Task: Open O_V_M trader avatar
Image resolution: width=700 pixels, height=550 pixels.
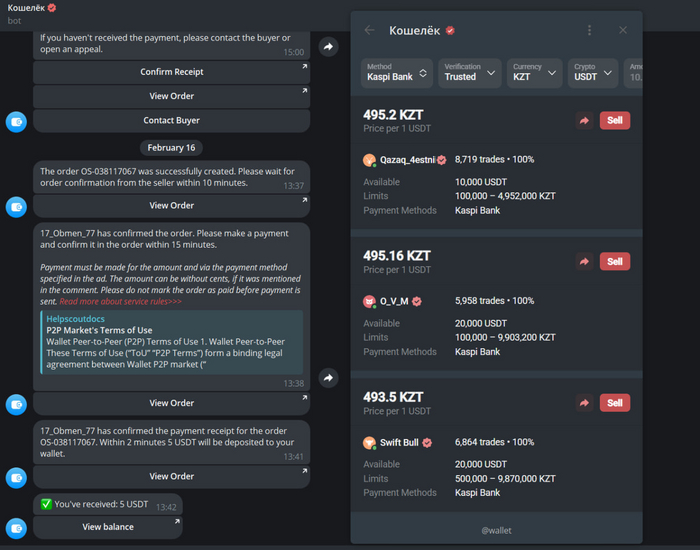Action: [369, 301]
